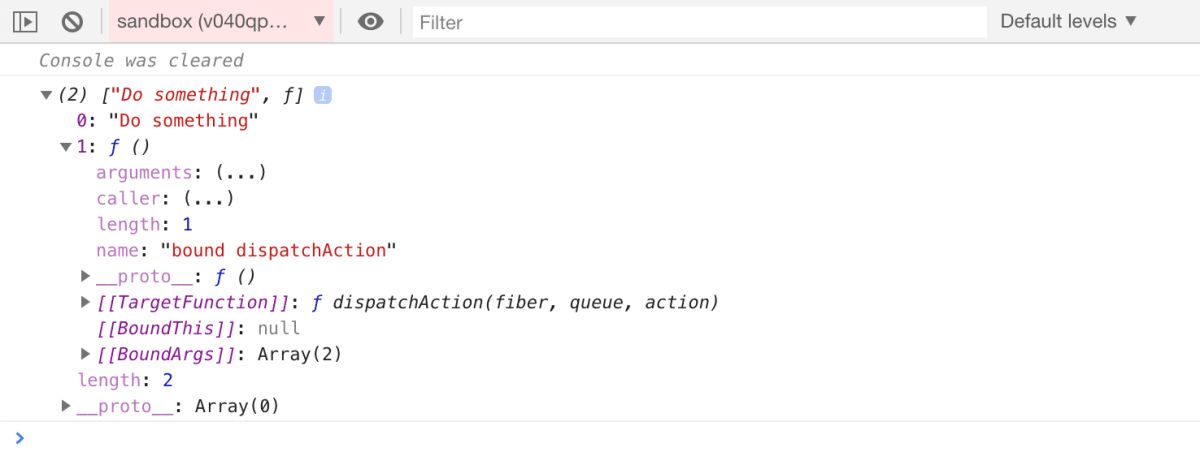Clear the console output

(72, 21)
